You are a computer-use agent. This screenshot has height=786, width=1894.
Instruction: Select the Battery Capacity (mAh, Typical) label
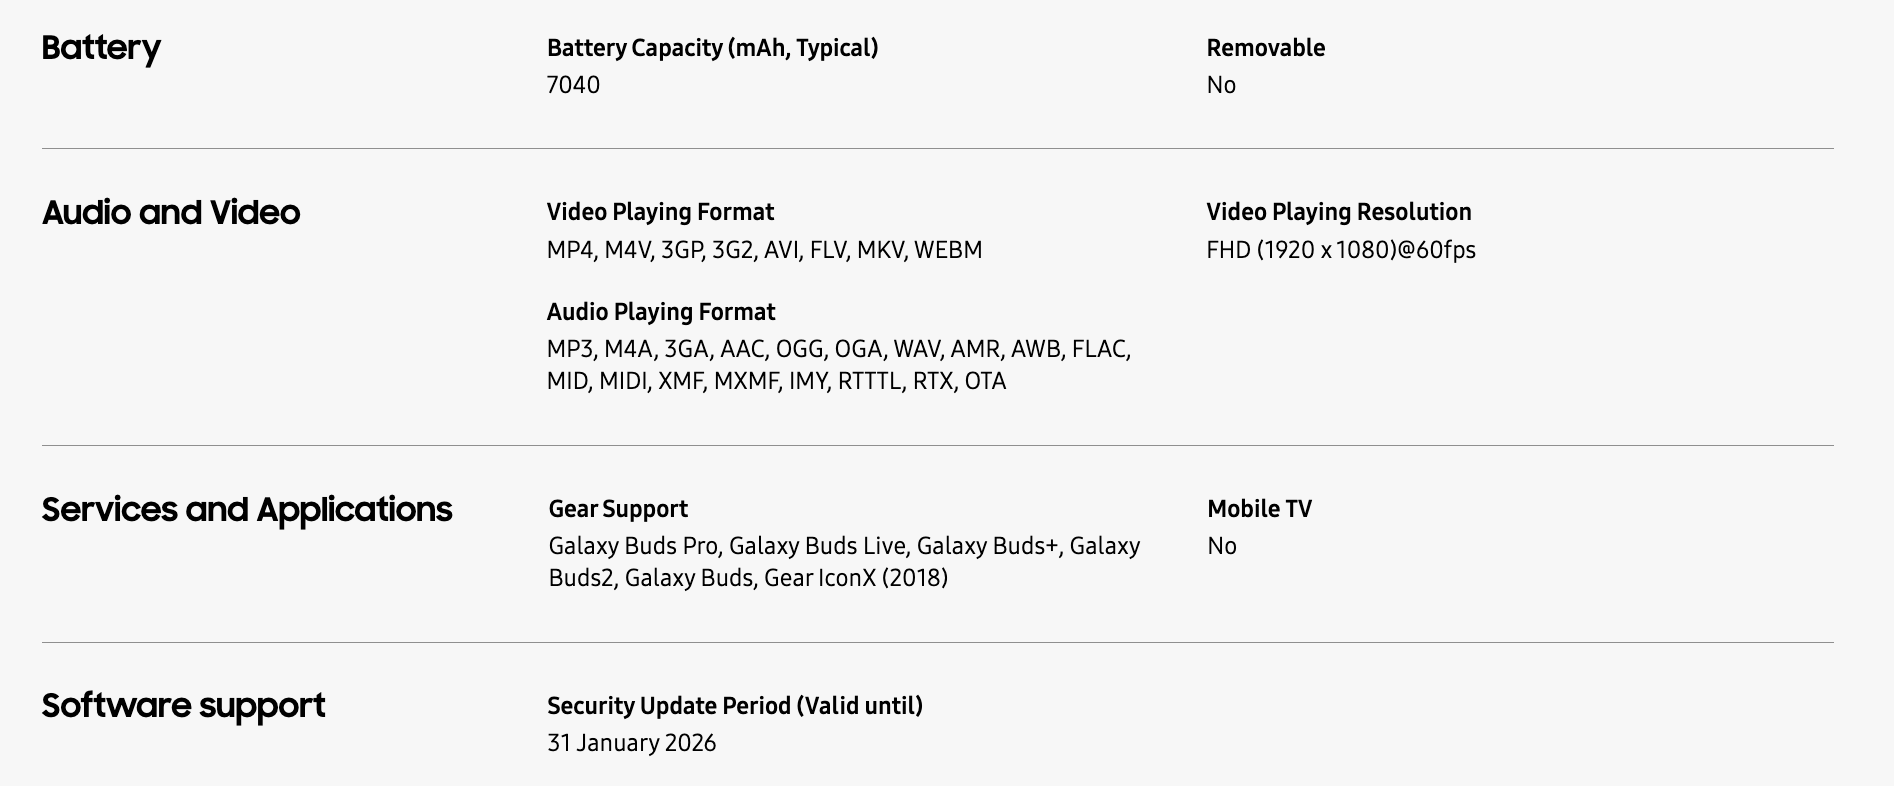pos(712,48)
